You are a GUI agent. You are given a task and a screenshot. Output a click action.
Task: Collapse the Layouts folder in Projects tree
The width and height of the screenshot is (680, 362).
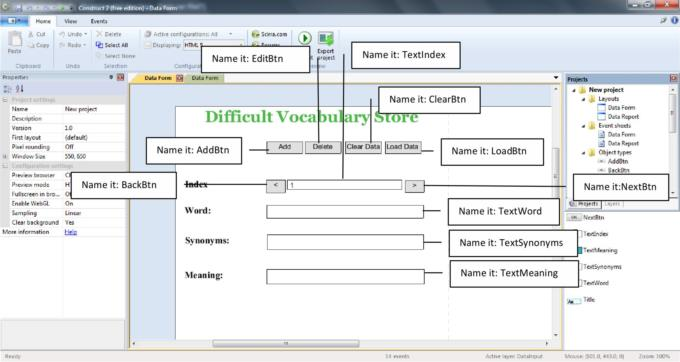coord(583,99)
